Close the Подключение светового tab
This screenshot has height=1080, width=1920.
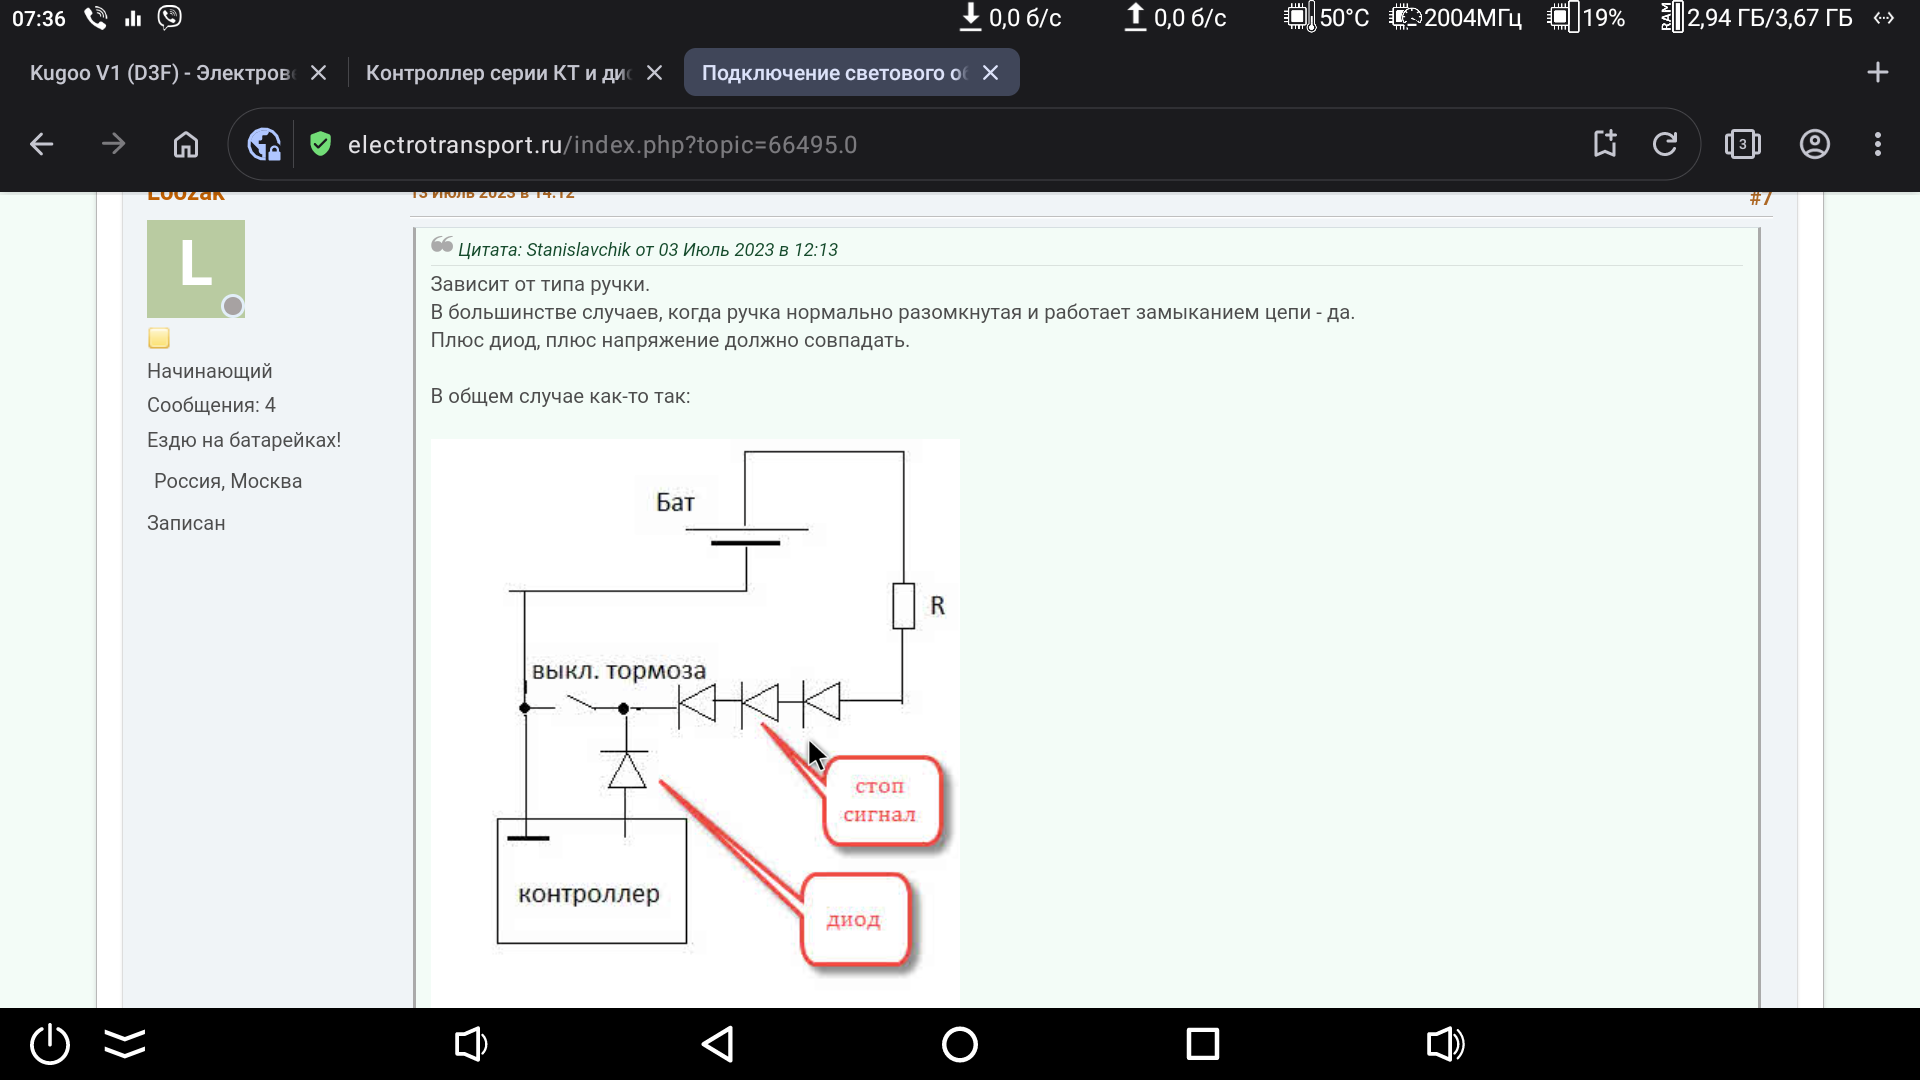[990, 73]
